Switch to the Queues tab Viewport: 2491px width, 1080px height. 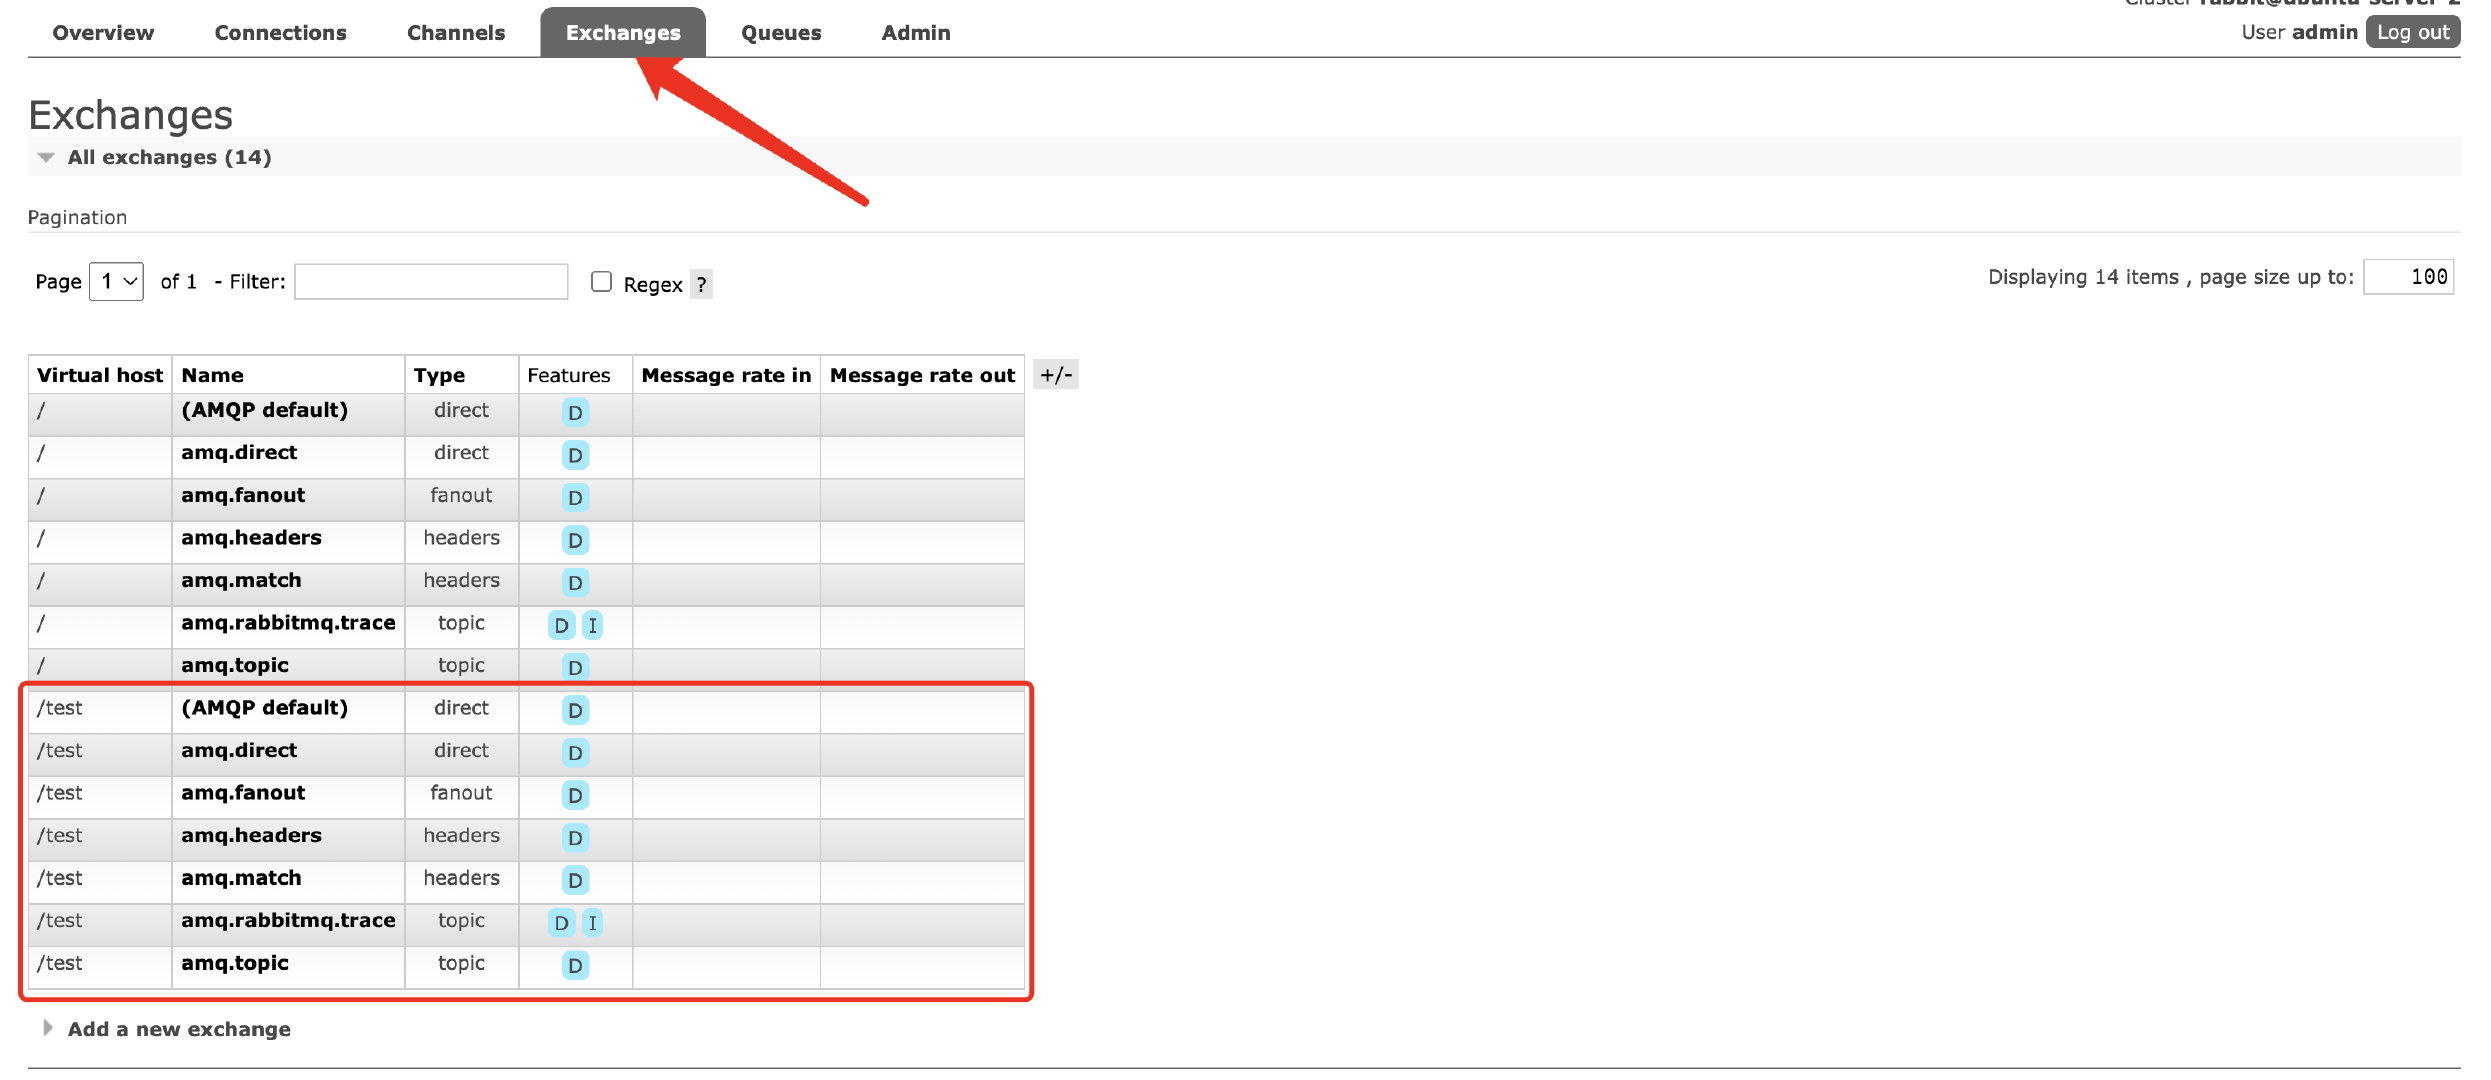click(781, 32)
